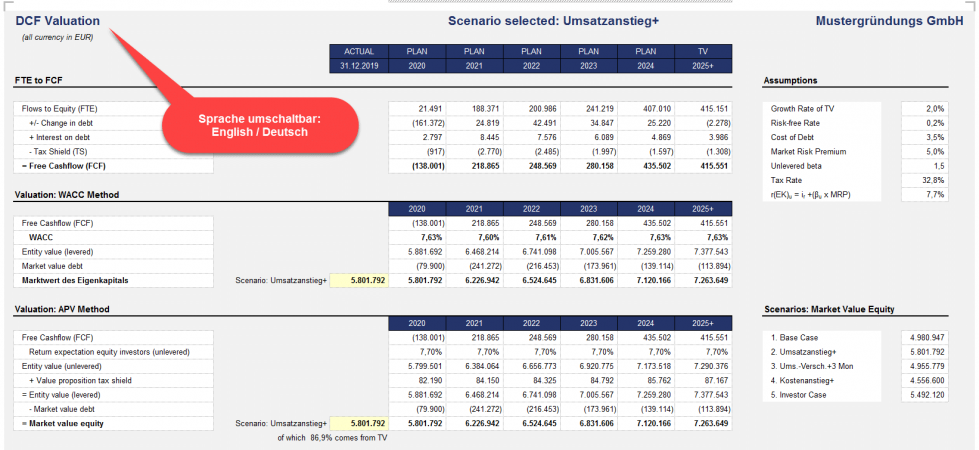Change the Market Risk Premium value
Screen dimensions: 979x450
click(x=922, y=151)
